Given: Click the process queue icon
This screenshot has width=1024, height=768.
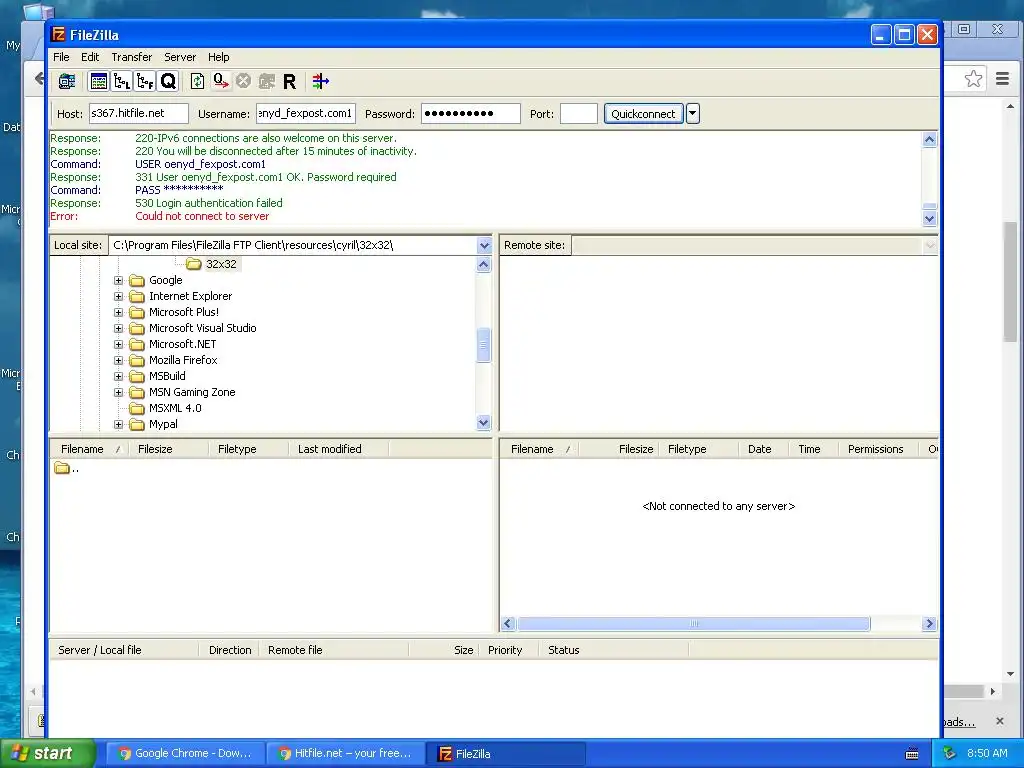Looking at the screenshot, I should [x=221, y=82].
